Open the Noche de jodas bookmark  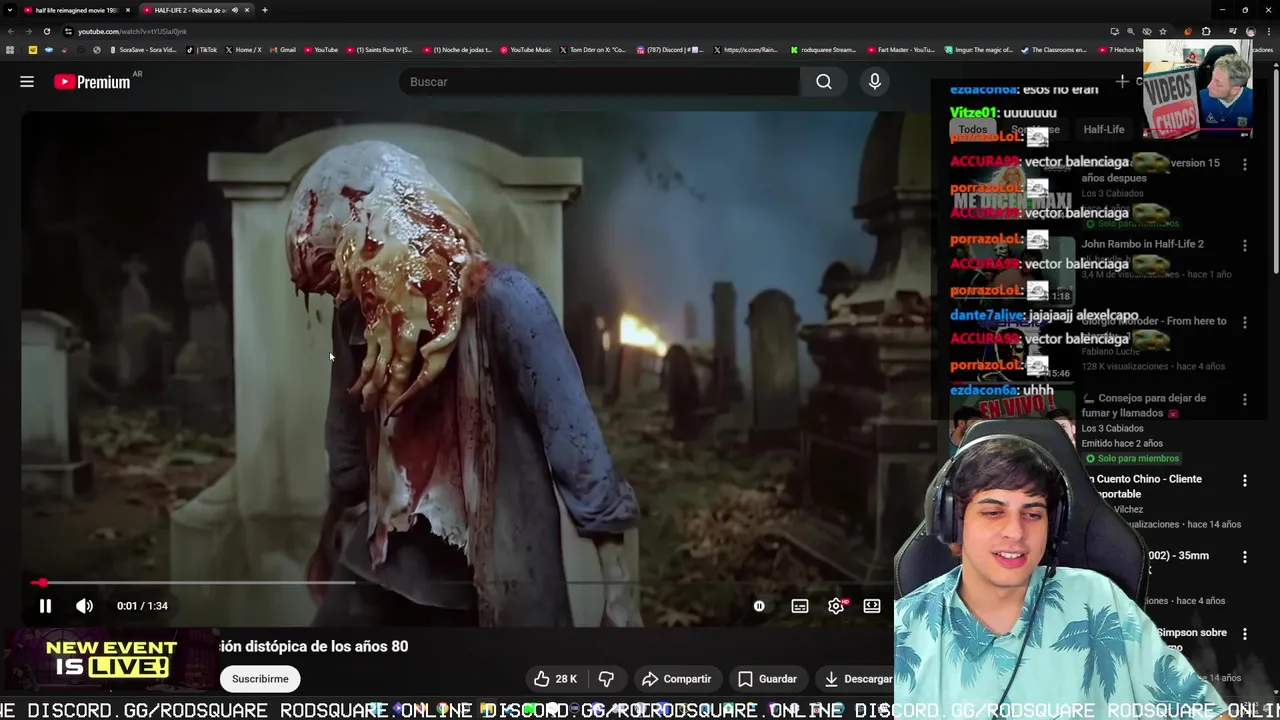458,50
